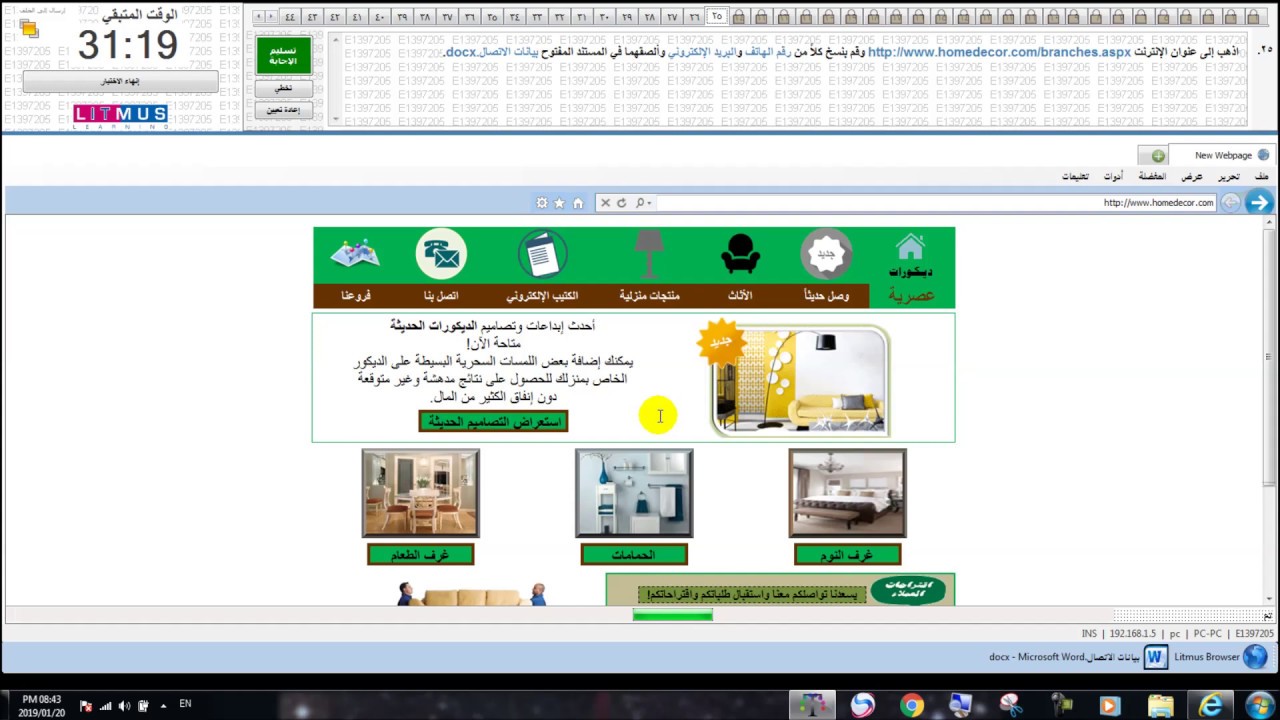The image size is (1280, 720).
Task: Open the ملف menu
Action: pos(1262,177)
